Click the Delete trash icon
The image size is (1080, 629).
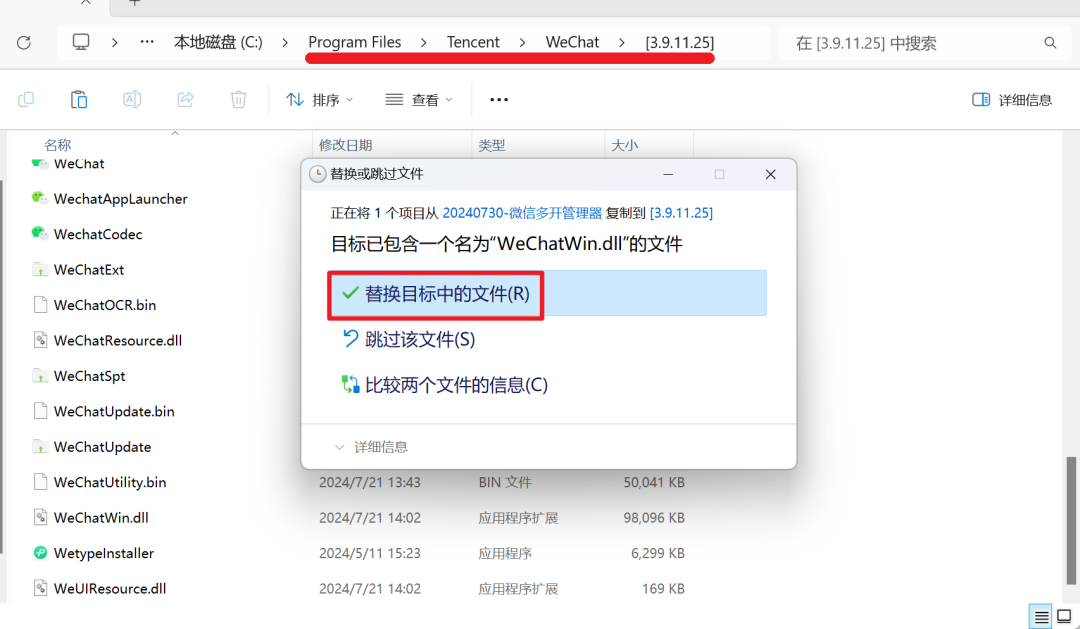[238, 99]
